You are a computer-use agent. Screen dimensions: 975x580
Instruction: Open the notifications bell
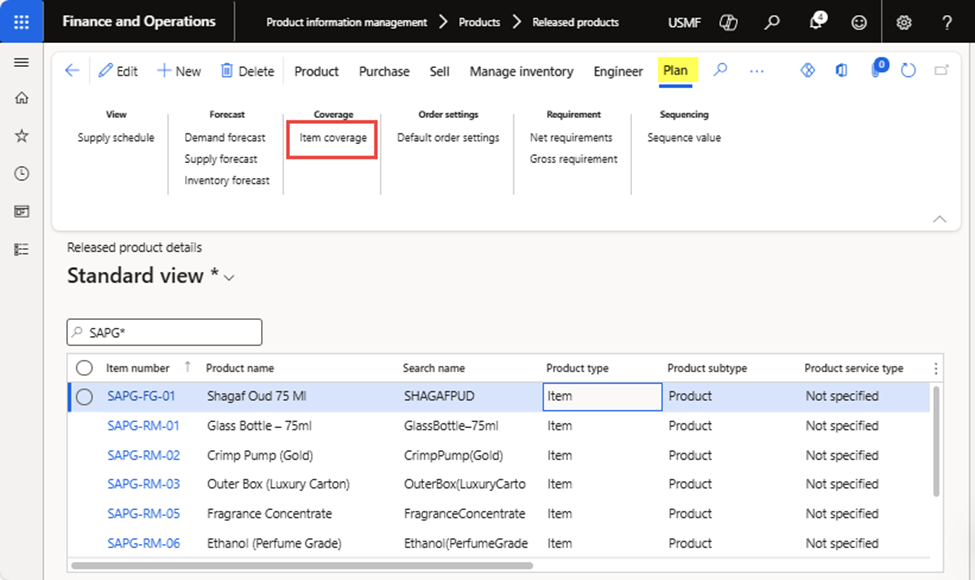[x=816, y=21]
